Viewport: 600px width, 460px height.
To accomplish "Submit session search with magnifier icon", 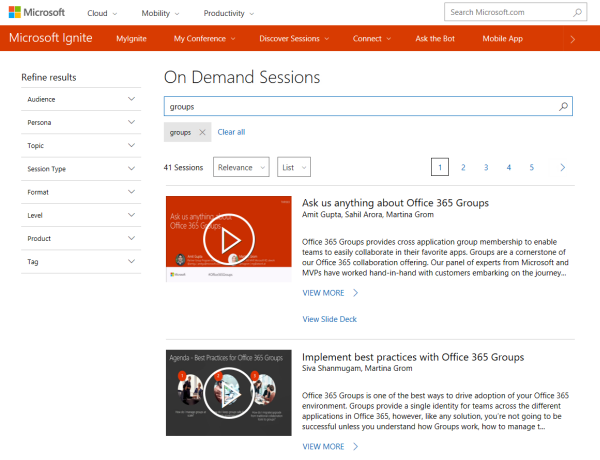I will coord(563,105).
